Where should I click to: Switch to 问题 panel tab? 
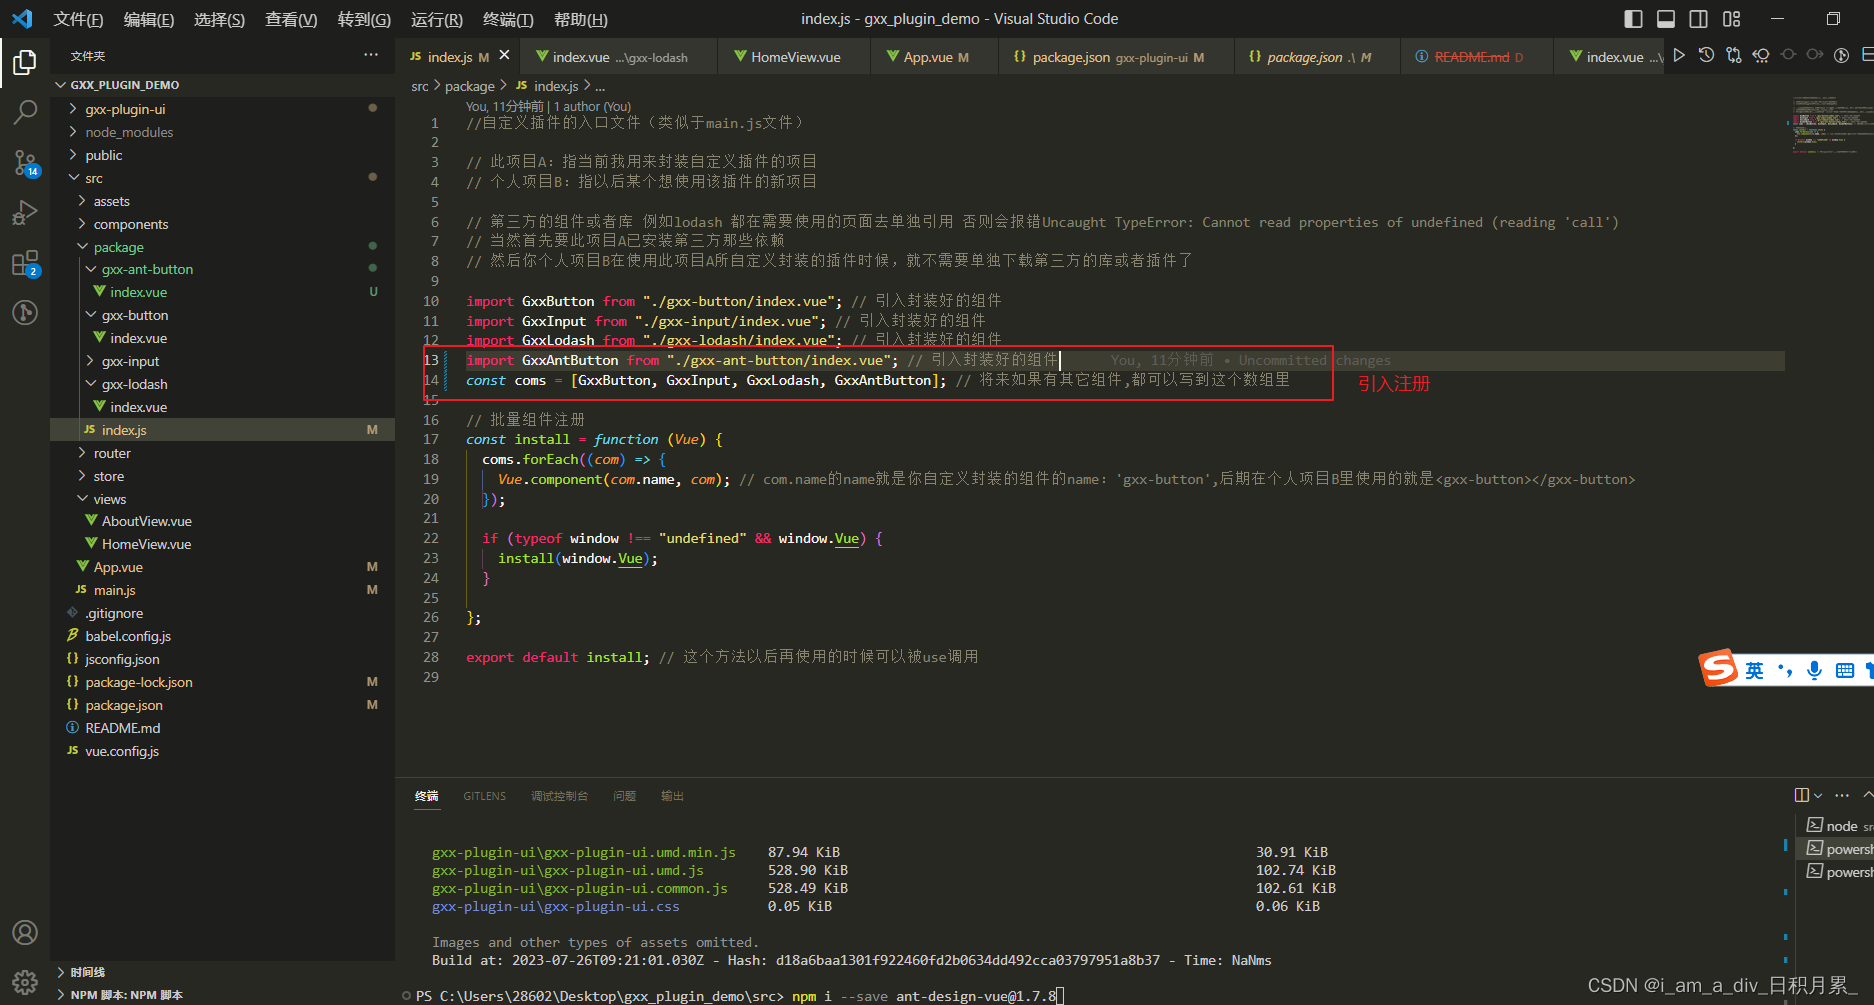(x=625, y=796)
